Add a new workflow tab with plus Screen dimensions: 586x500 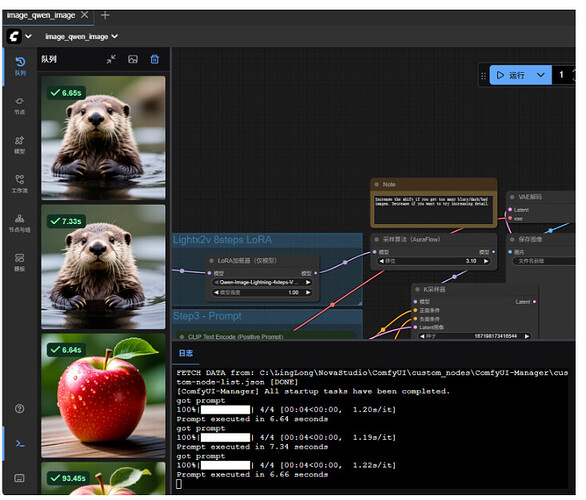(x=105, y=15)
